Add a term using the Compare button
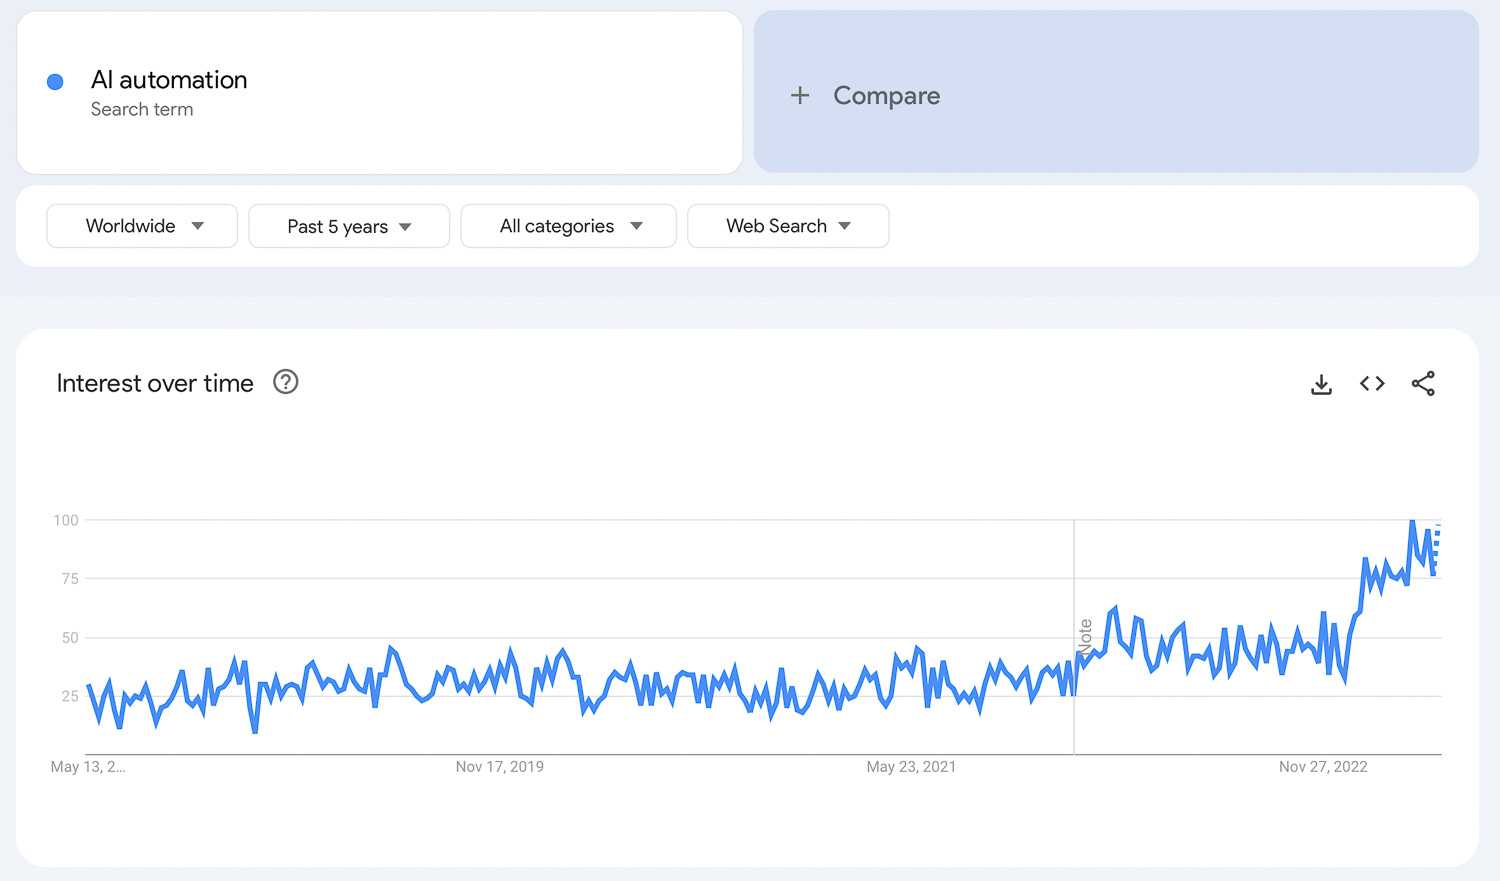Viewport: 1500px width, 881px height. pos(885,95)
